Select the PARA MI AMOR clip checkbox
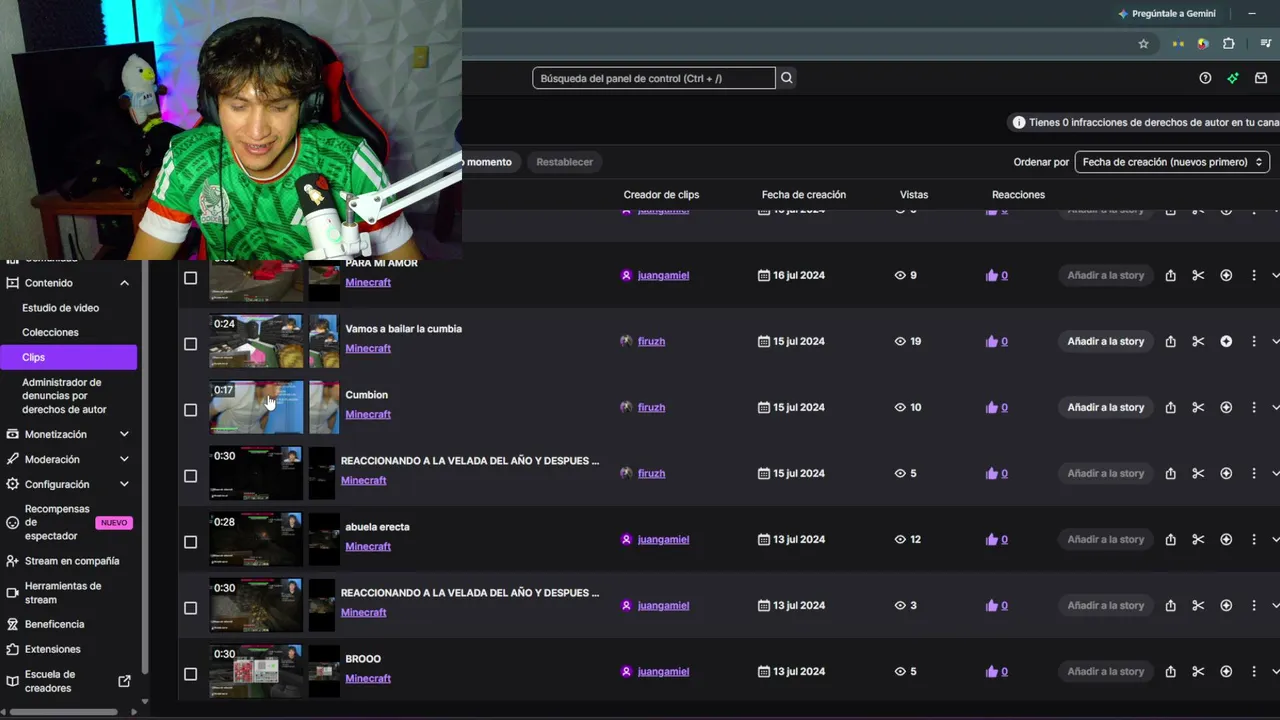 click(x=190, y=278)
